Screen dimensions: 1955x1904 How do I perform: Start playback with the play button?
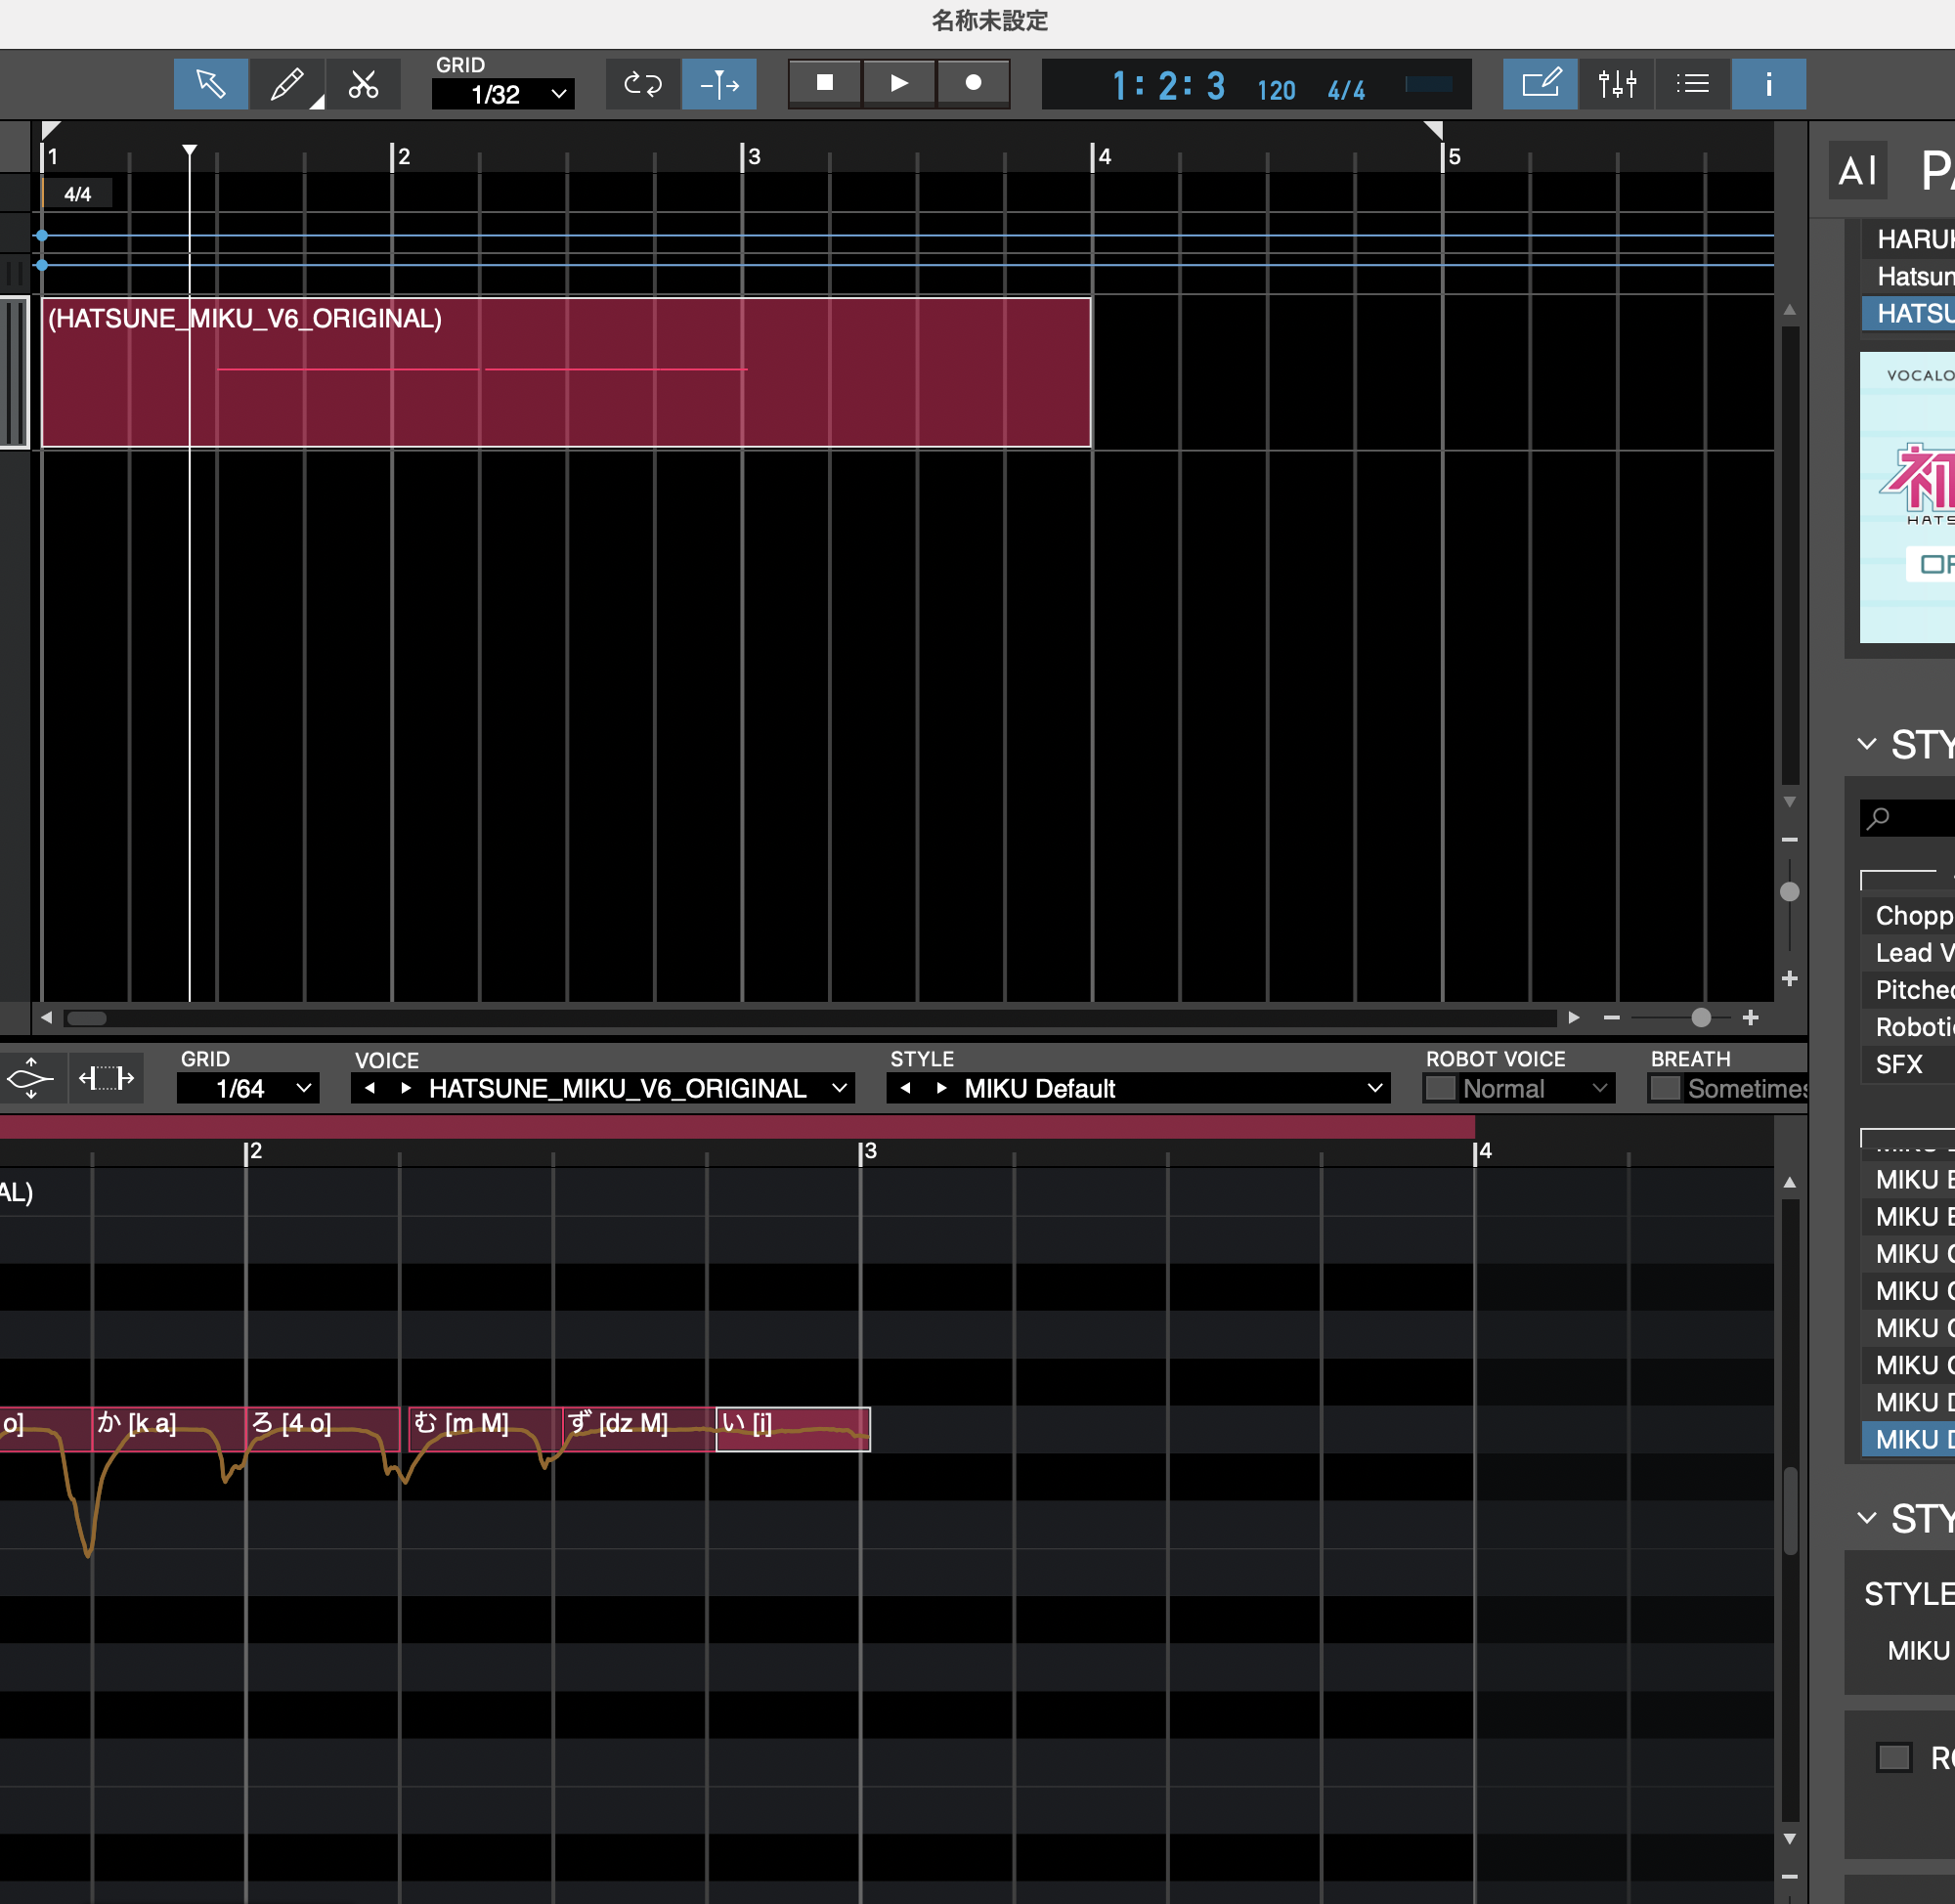point(899,83)
